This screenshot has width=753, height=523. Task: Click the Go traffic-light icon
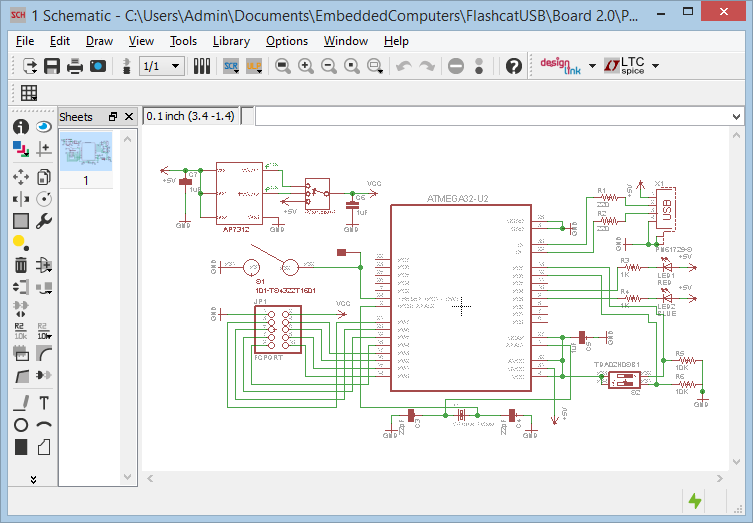coord(479,66)
